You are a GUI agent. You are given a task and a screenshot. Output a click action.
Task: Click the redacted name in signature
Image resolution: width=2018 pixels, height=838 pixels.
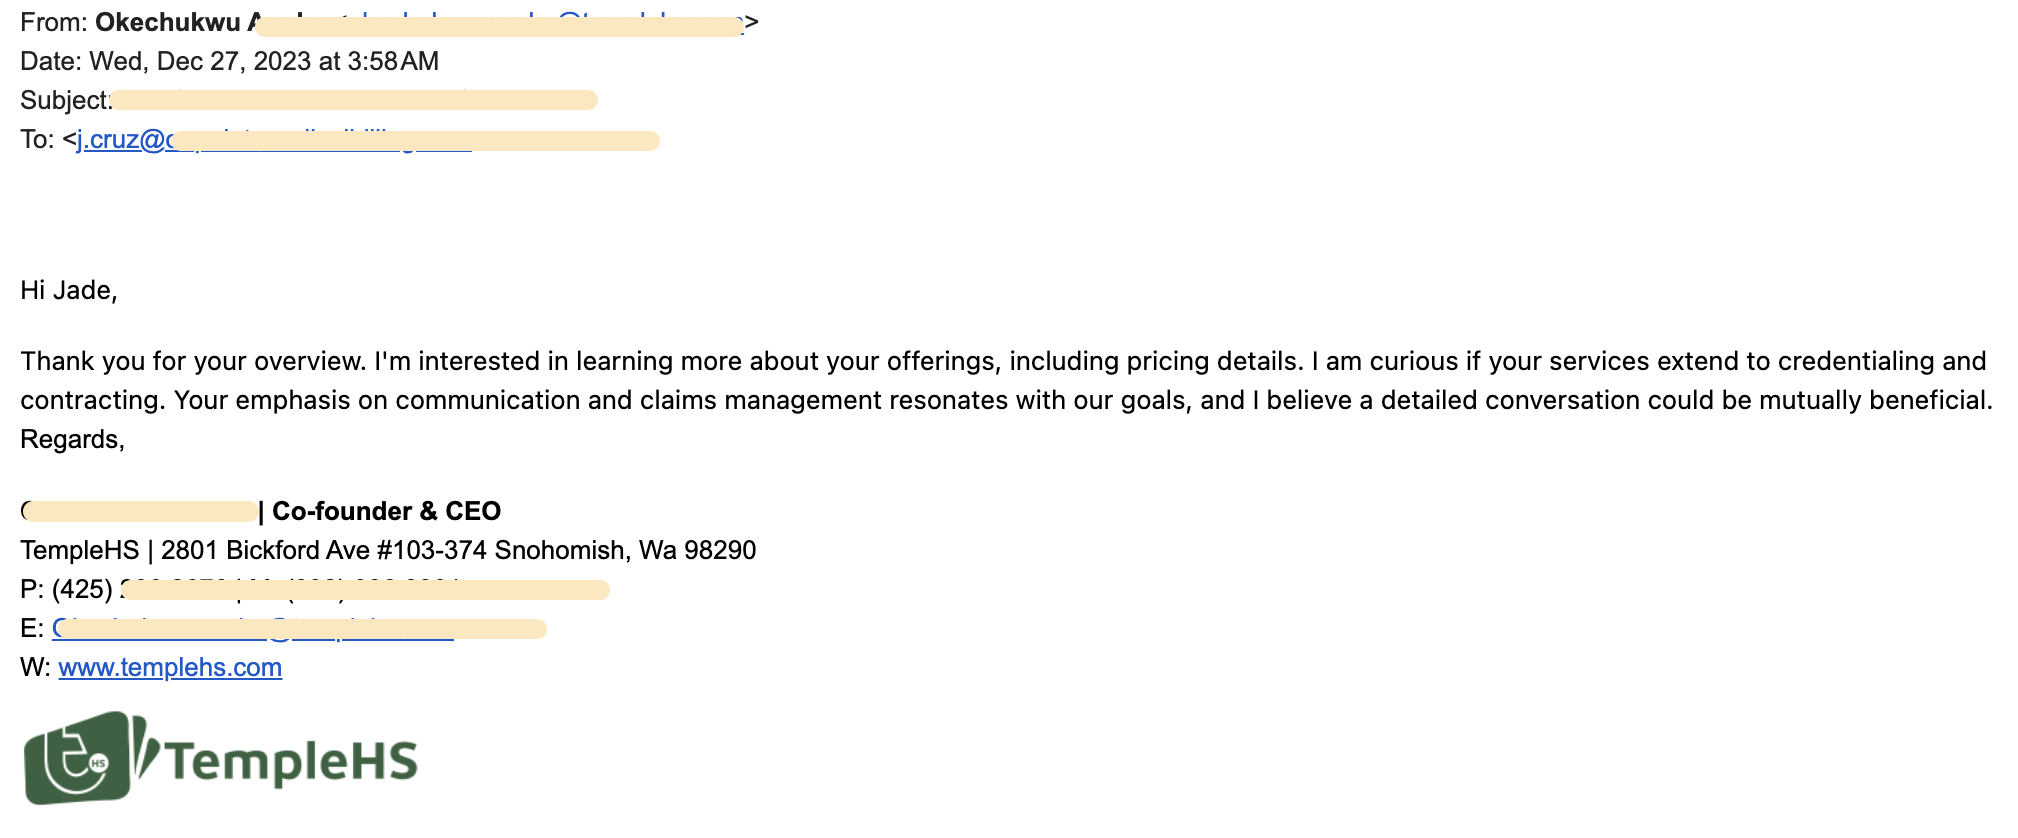(139, 511)
